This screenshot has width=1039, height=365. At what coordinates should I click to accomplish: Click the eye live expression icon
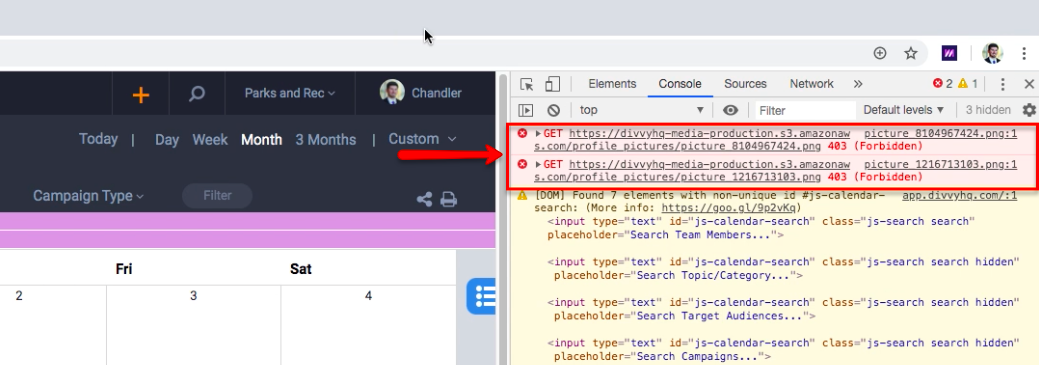731,110
